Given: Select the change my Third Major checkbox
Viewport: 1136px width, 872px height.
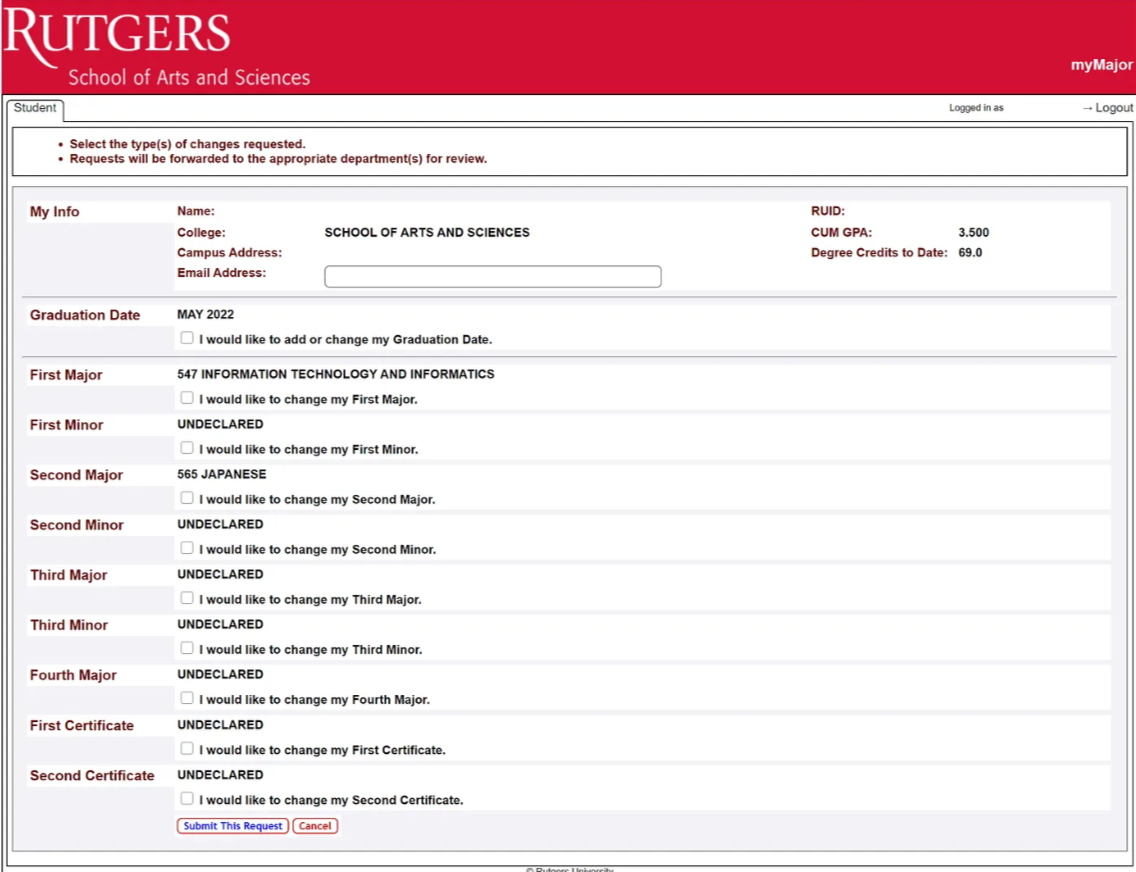Looking at the screenshot, I should coord(187,598).
